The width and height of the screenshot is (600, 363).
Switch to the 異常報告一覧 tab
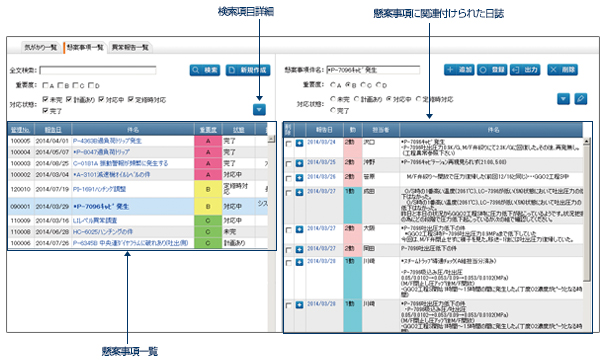point(130,47)
